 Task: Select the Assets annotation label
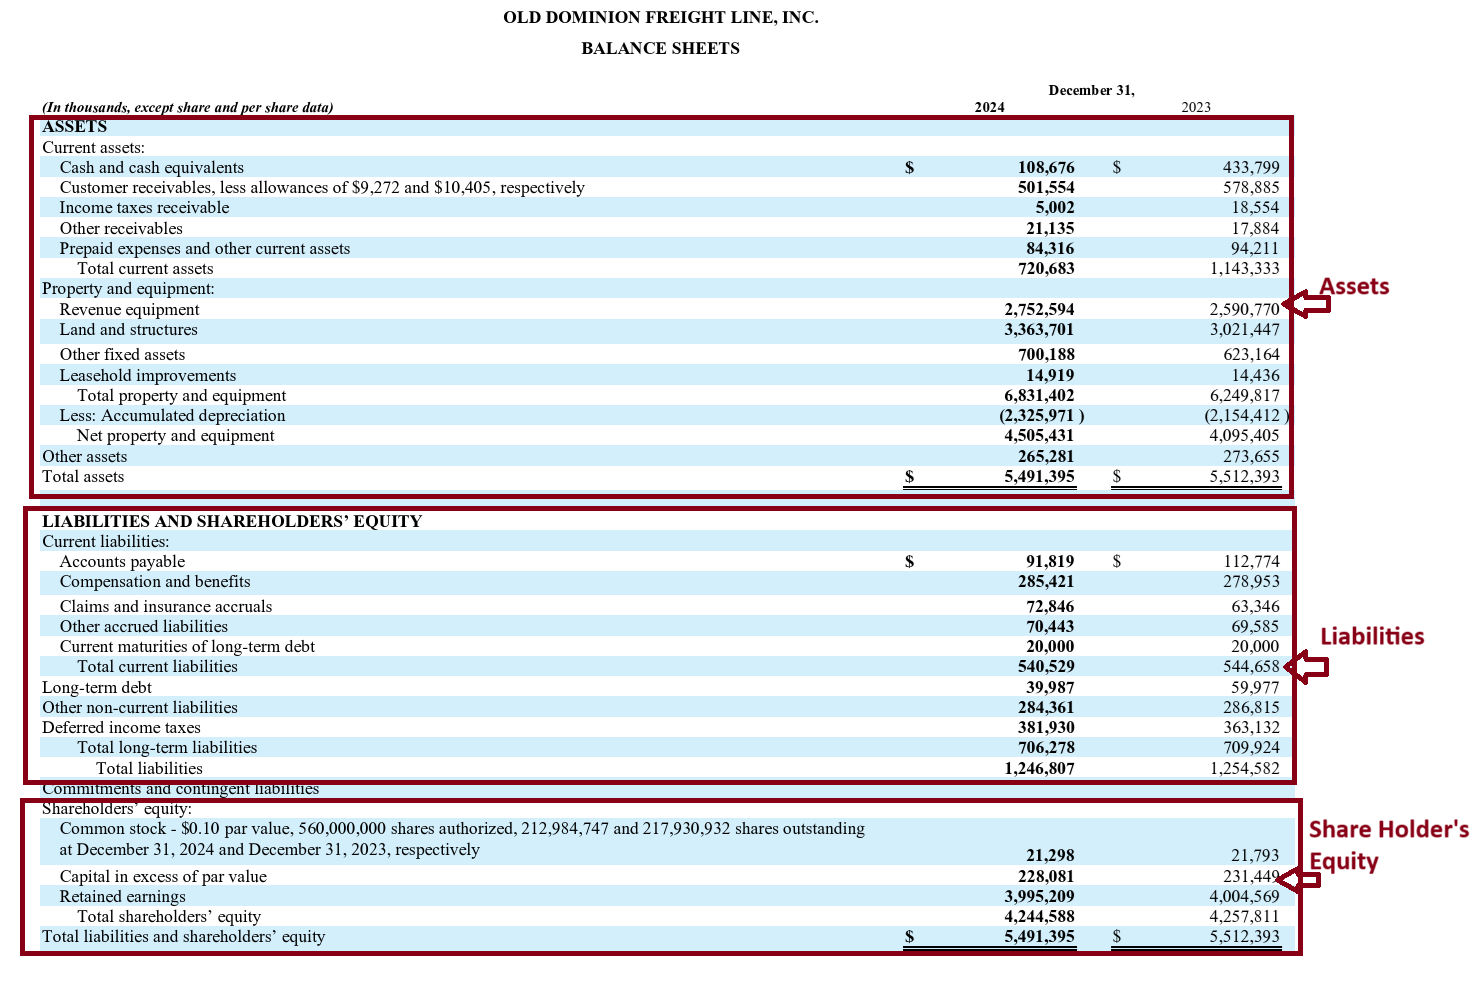[1355, 286]
